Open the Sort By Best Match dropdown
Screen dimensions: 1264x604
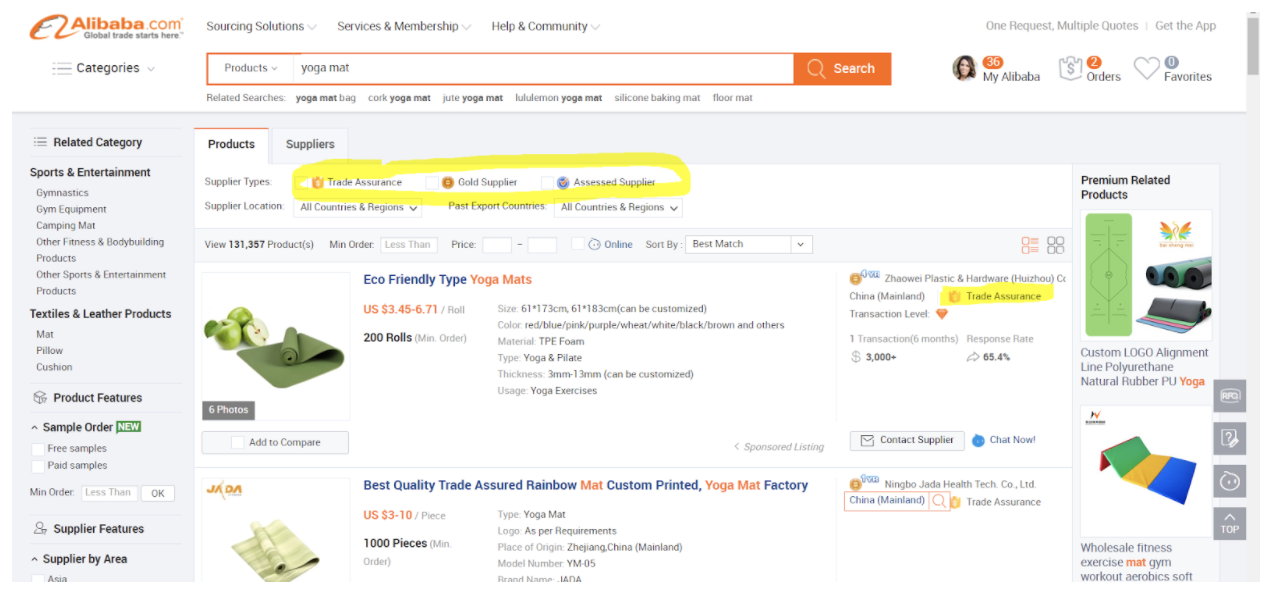(x=748, y=244)
